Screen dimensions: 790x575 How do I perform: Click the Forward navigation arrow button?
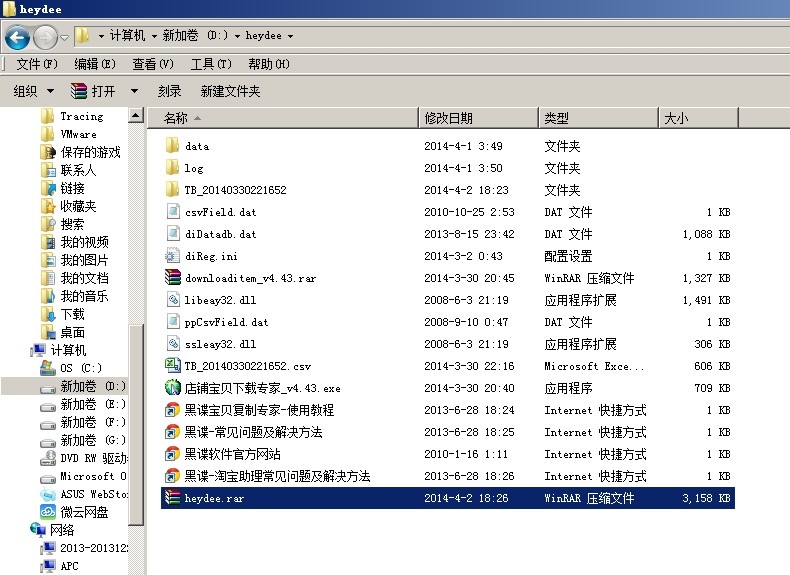click(x=46, y=37)
